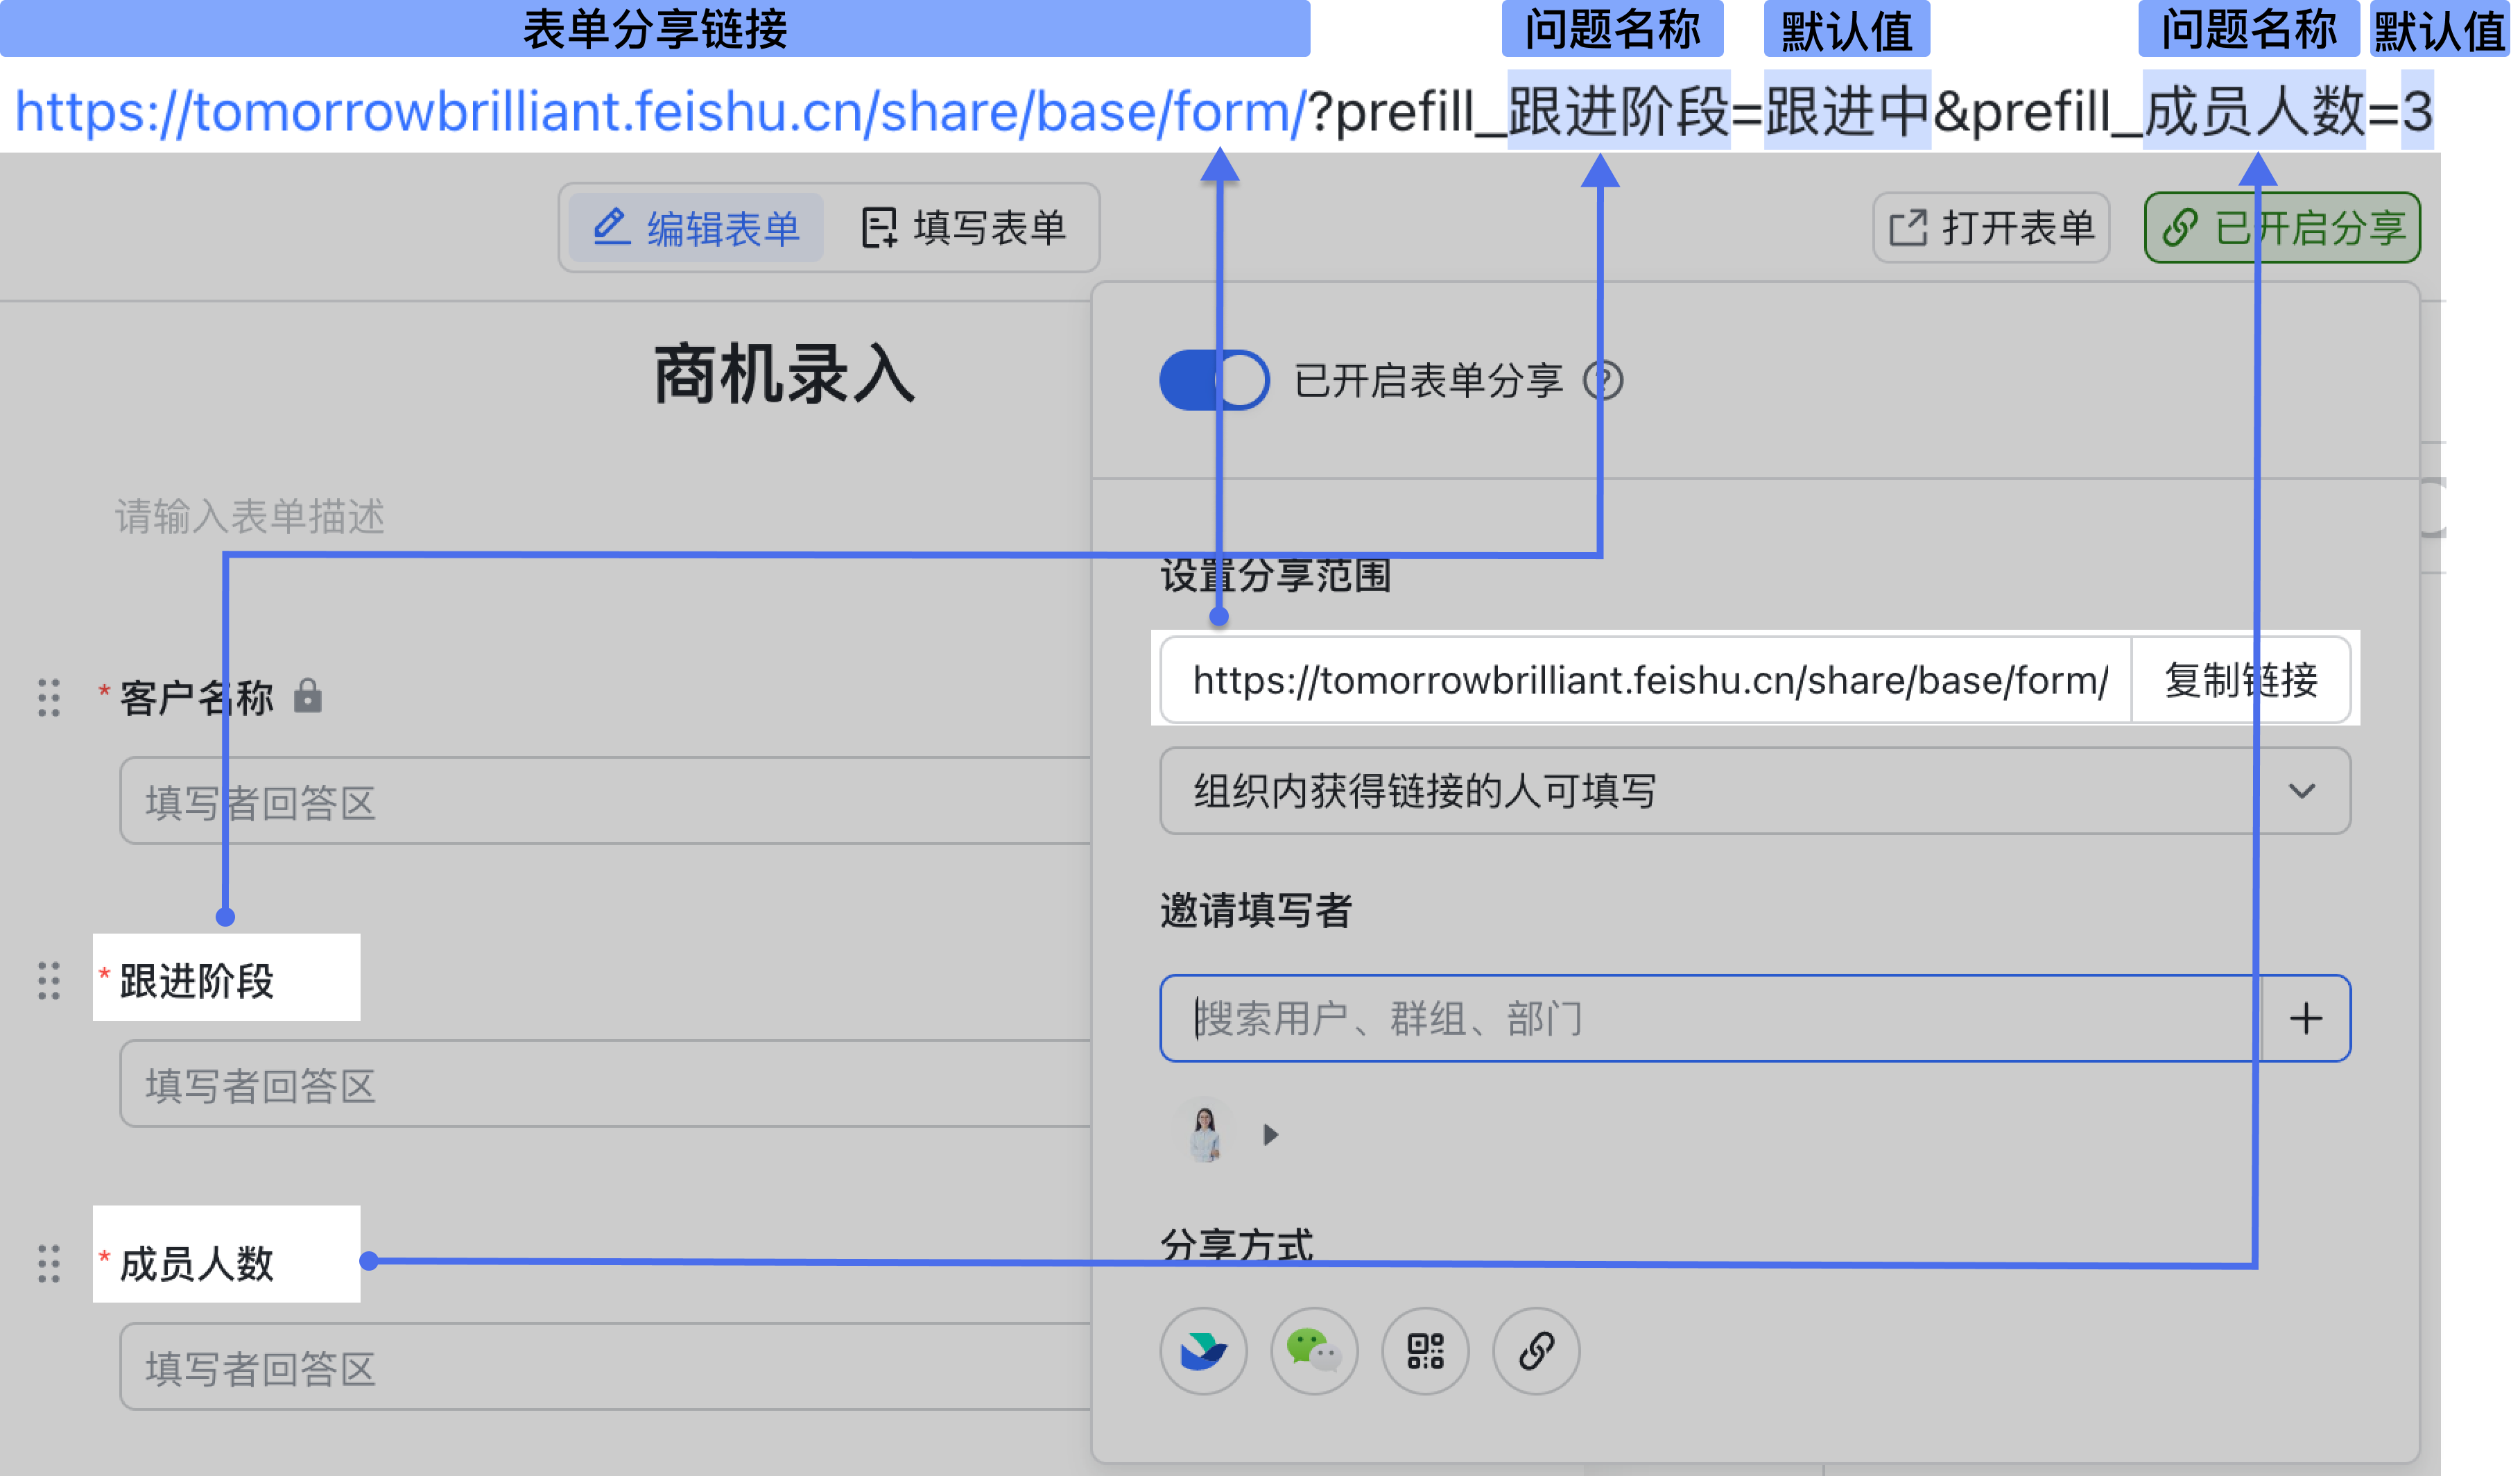
Task: Click the form icon in 填写表单
Action: tap(880, 227)
